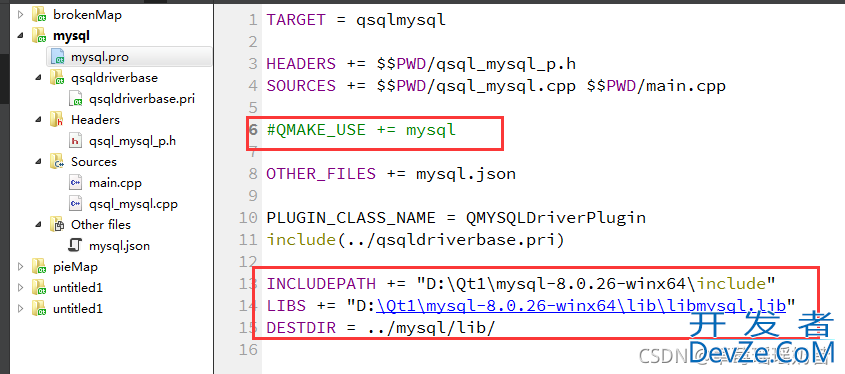The height and width of the screenshot is (374, 845).
Task: Open mysql.pro in the tree
Action: pos(100,57)
